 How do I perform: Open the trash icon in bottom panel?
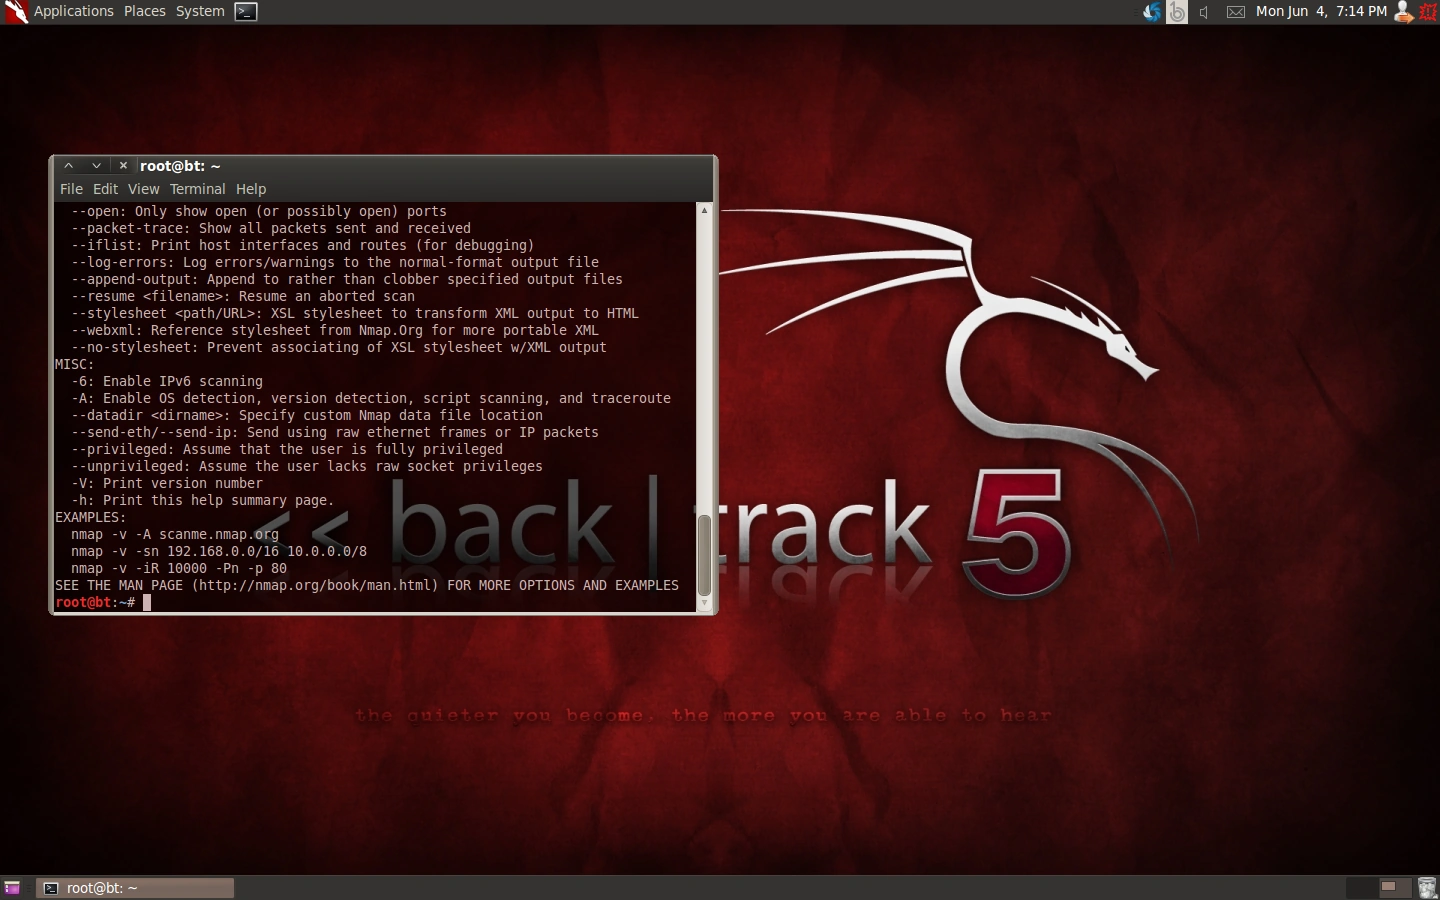point(1427,888)
